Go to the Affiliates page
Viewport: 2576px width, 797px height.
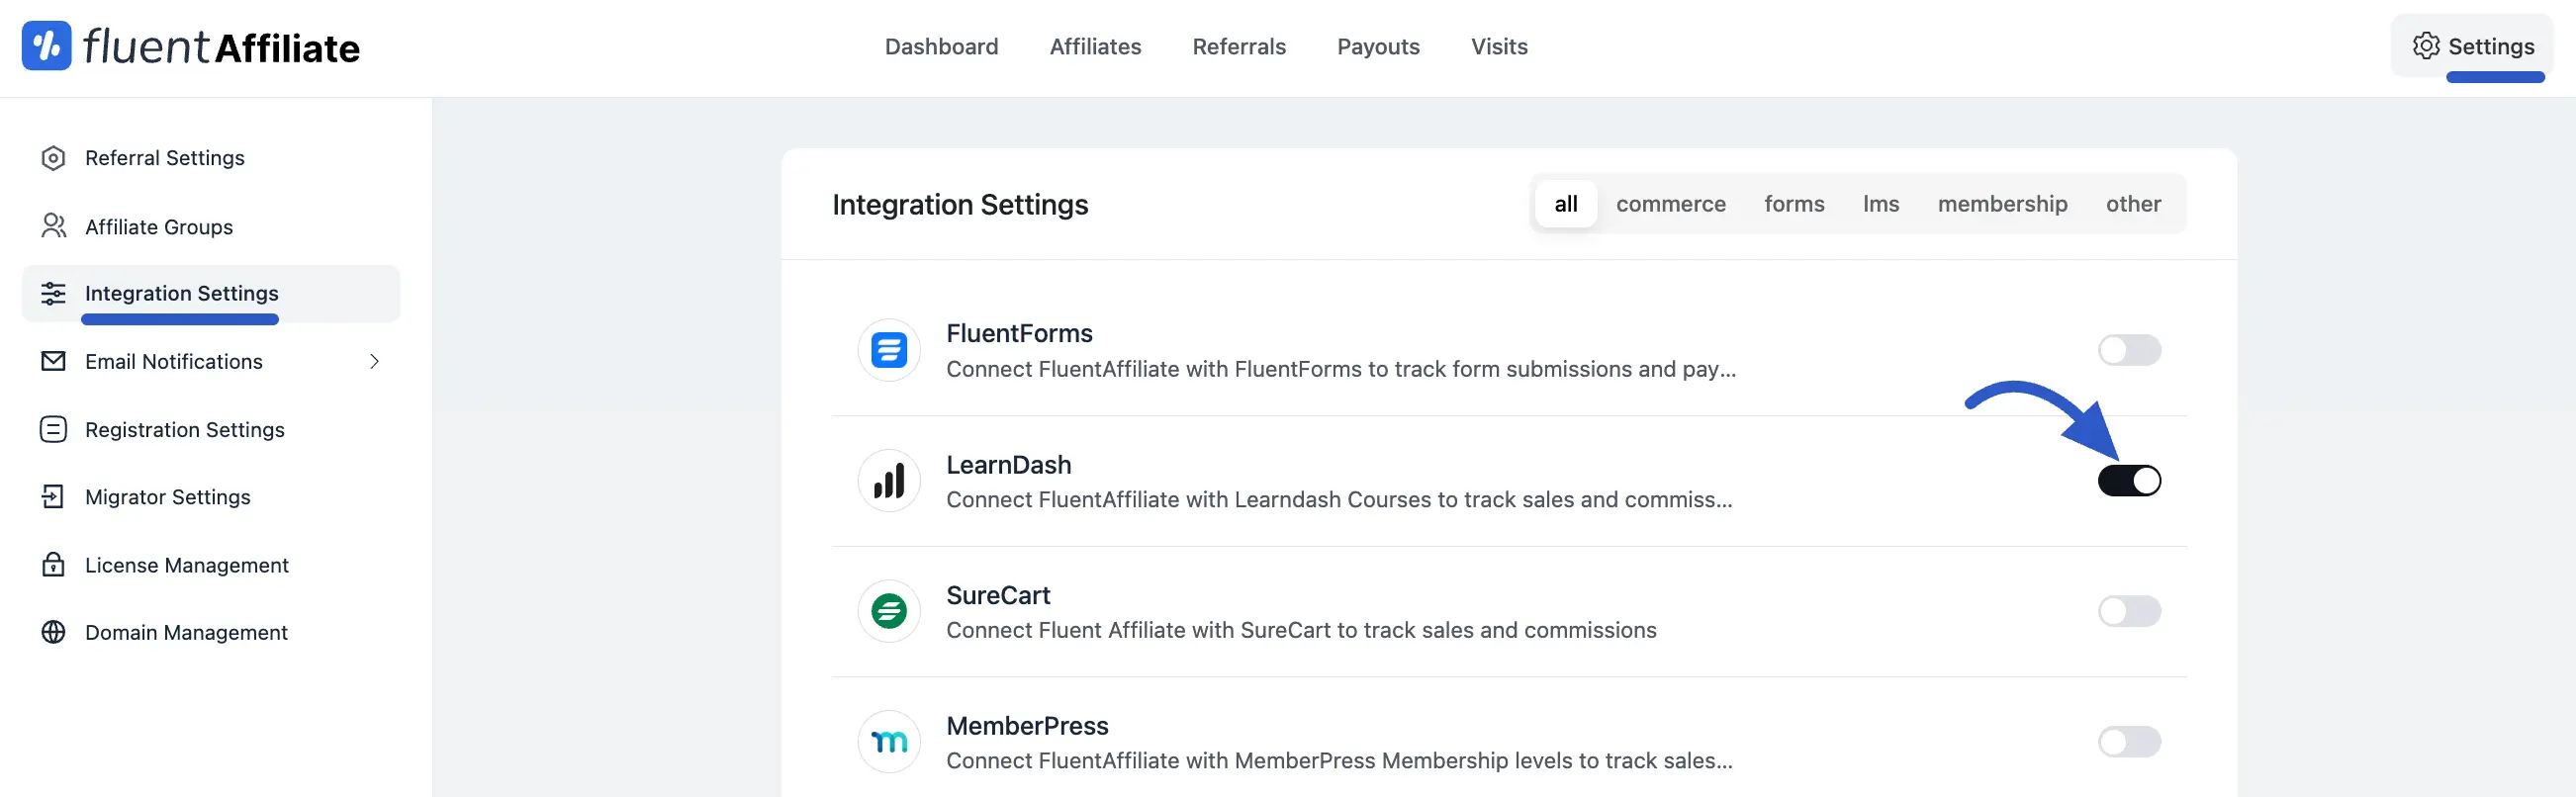pyautogui.click(x=1095, y=46)
